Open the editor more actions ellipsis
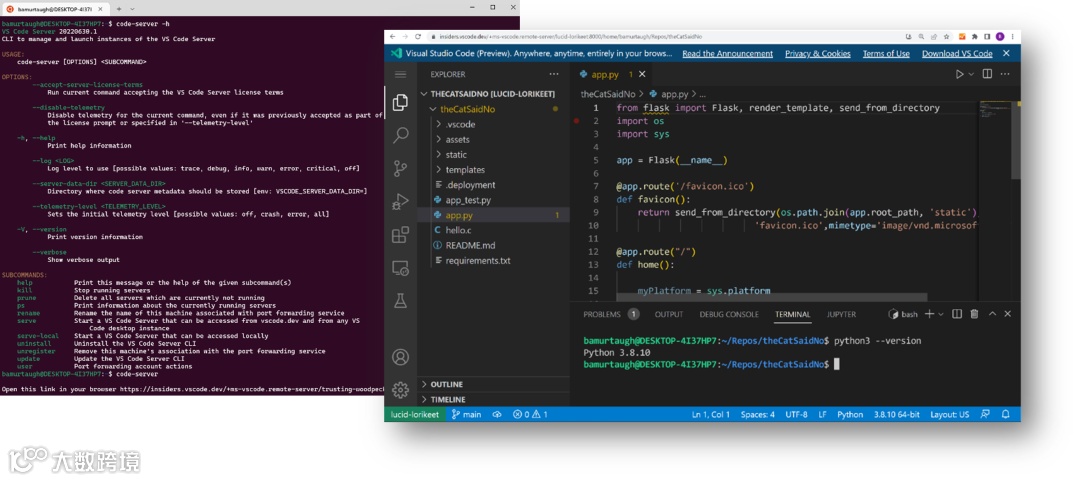The width and height of the screenshot is (1080, 481). click(x=1007, y=74)
